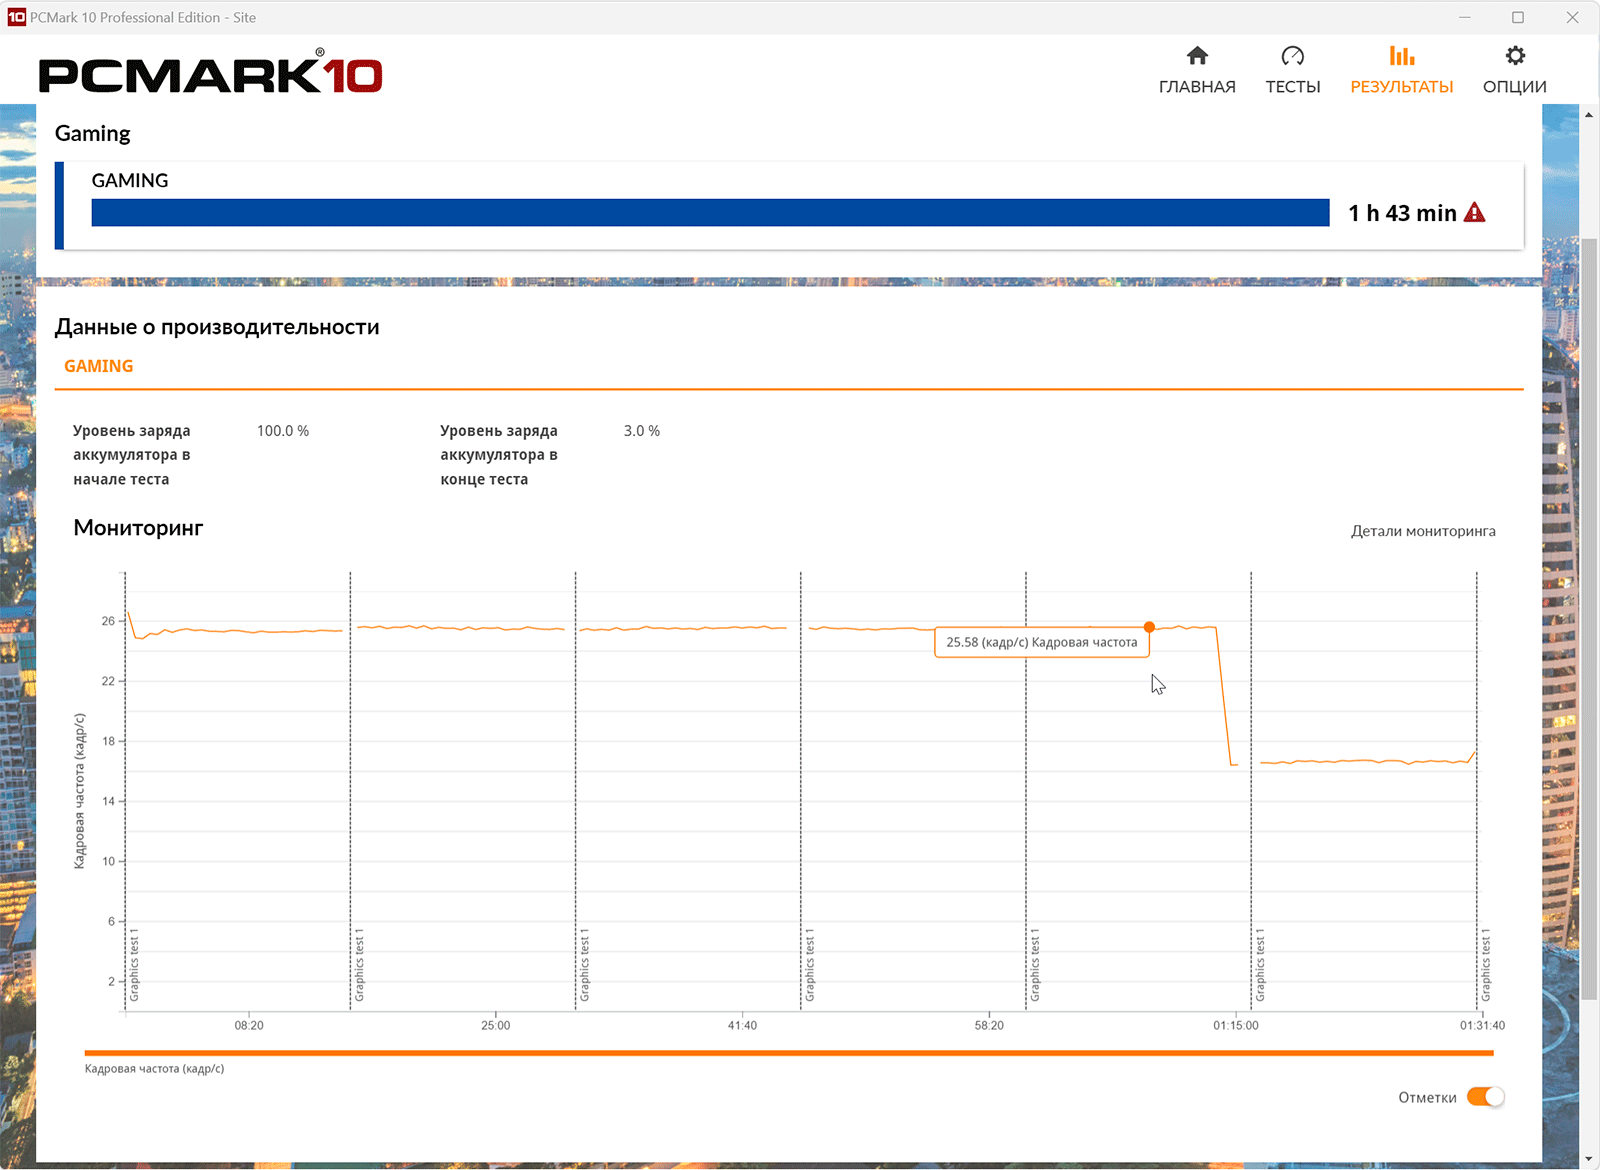Click the 100.0 % starting battery value

pos(283,431)
